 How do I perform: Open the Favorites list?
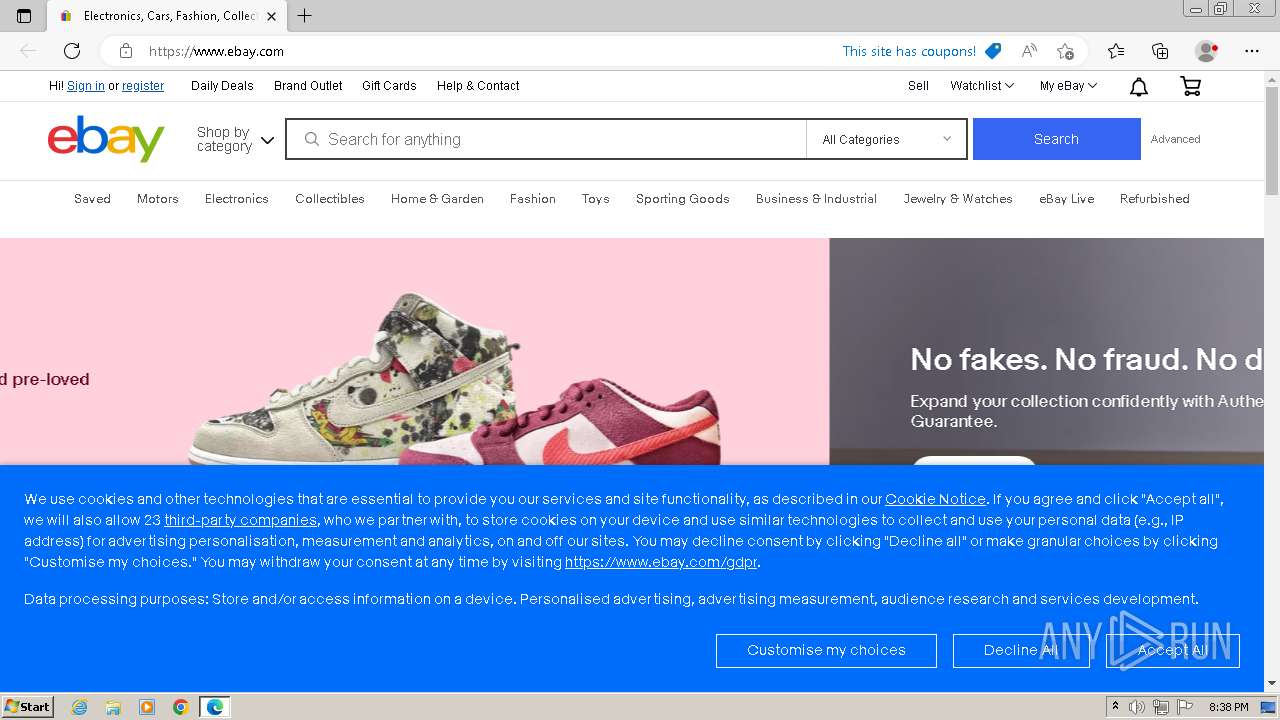coord(1116,51)
